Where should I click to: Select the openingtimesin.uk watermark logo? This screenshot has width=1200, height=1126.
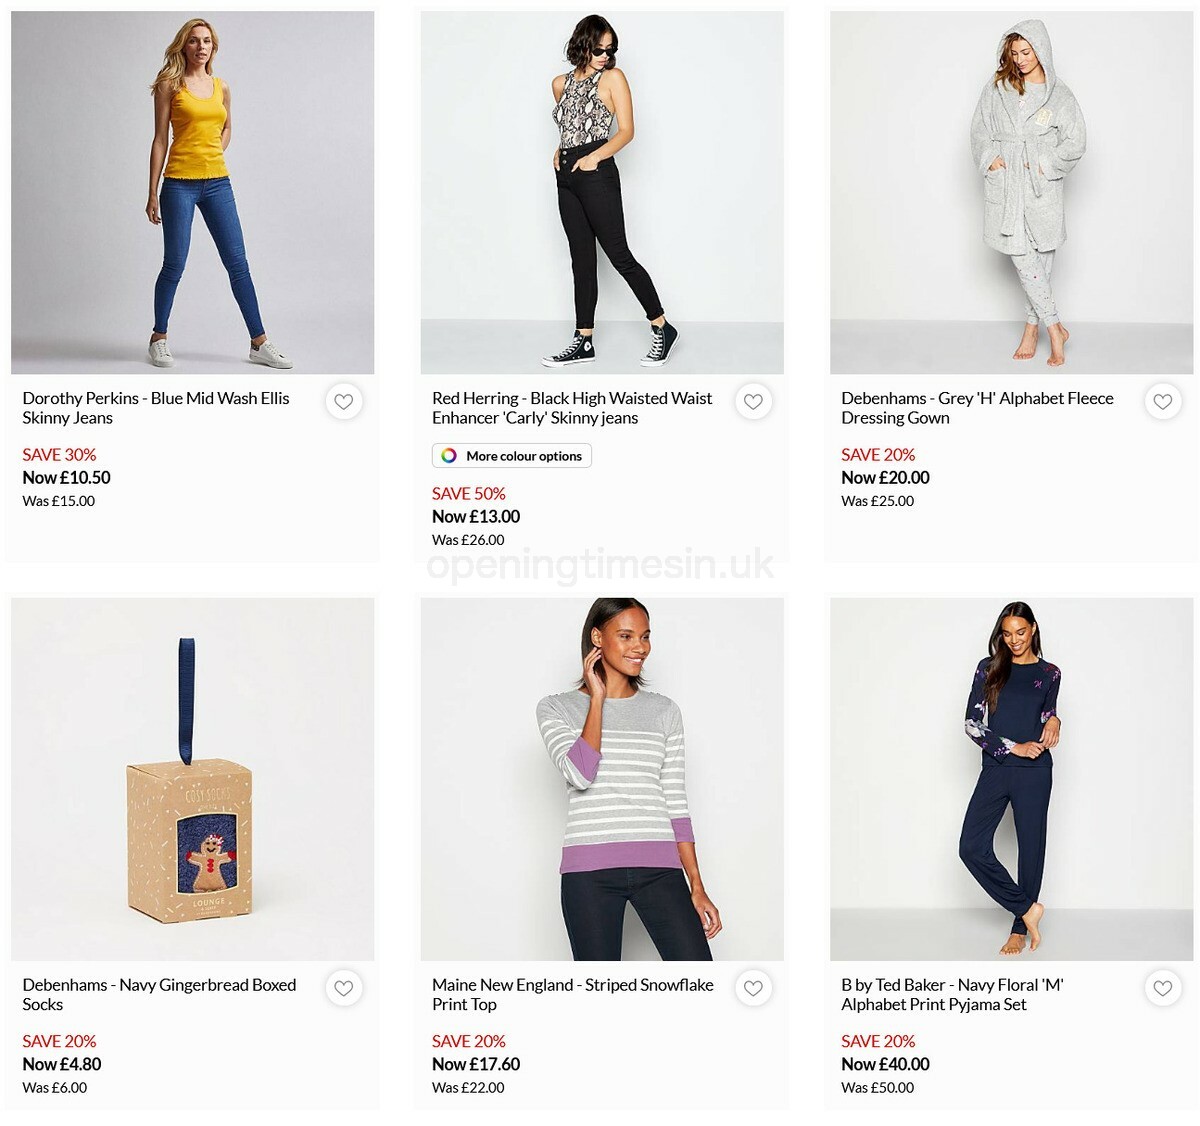(598, 566)
